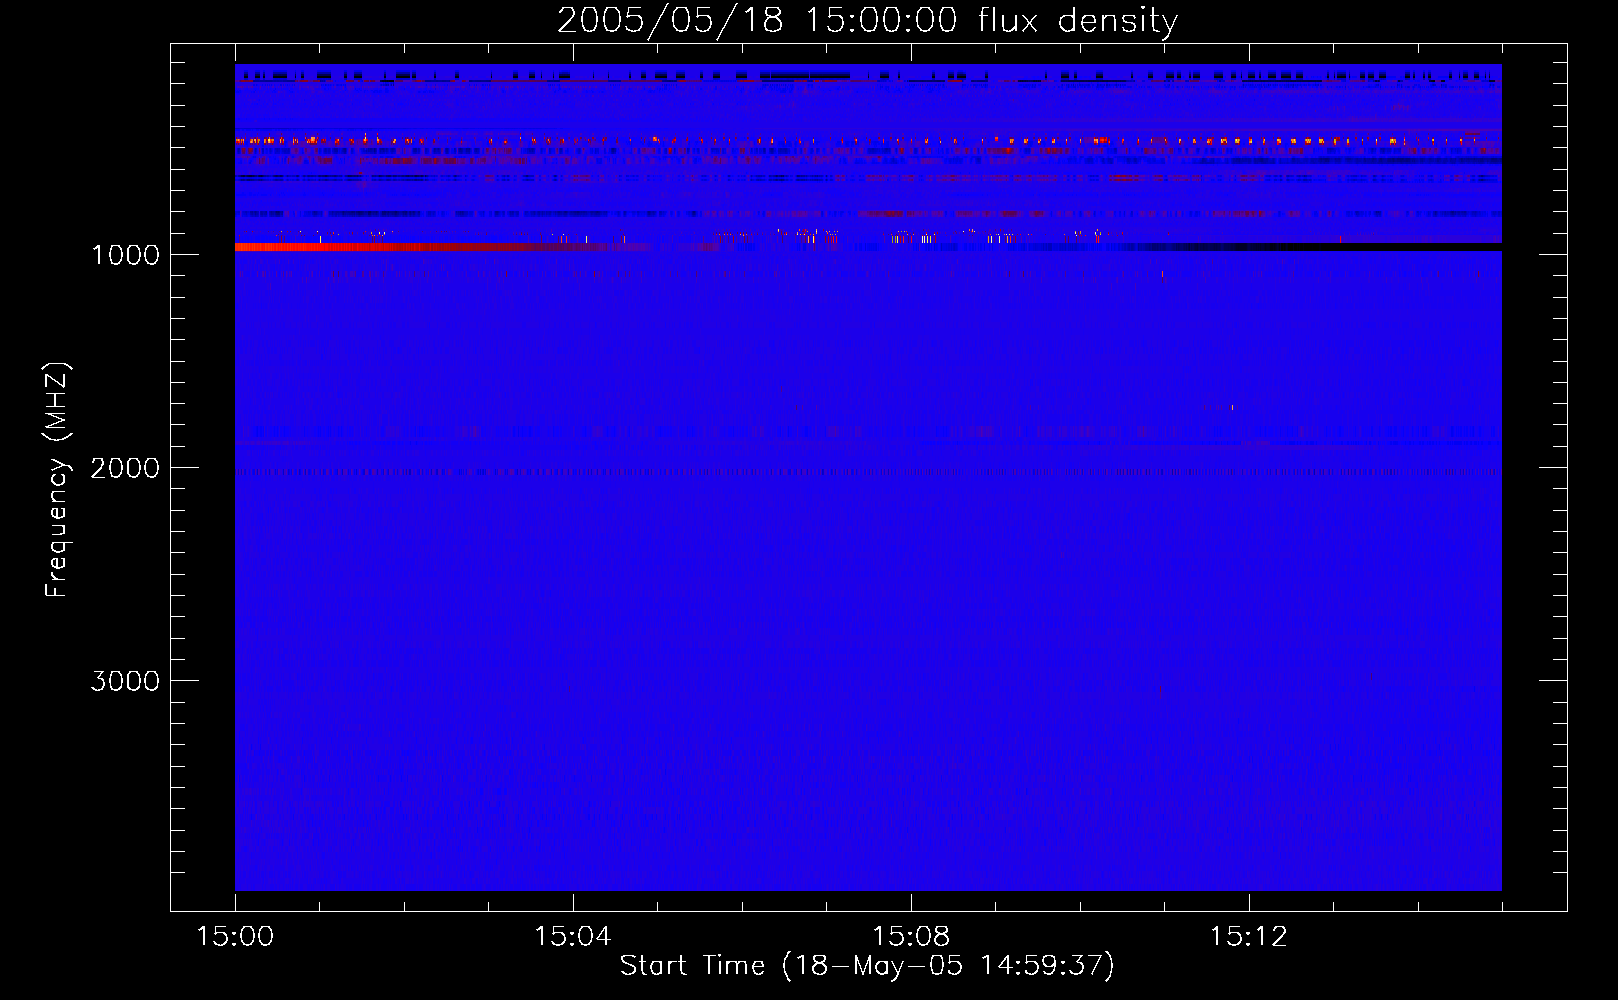
Task: Select the 'Frequency (MHZ)' y-axis label
Action: pos(58,480)
